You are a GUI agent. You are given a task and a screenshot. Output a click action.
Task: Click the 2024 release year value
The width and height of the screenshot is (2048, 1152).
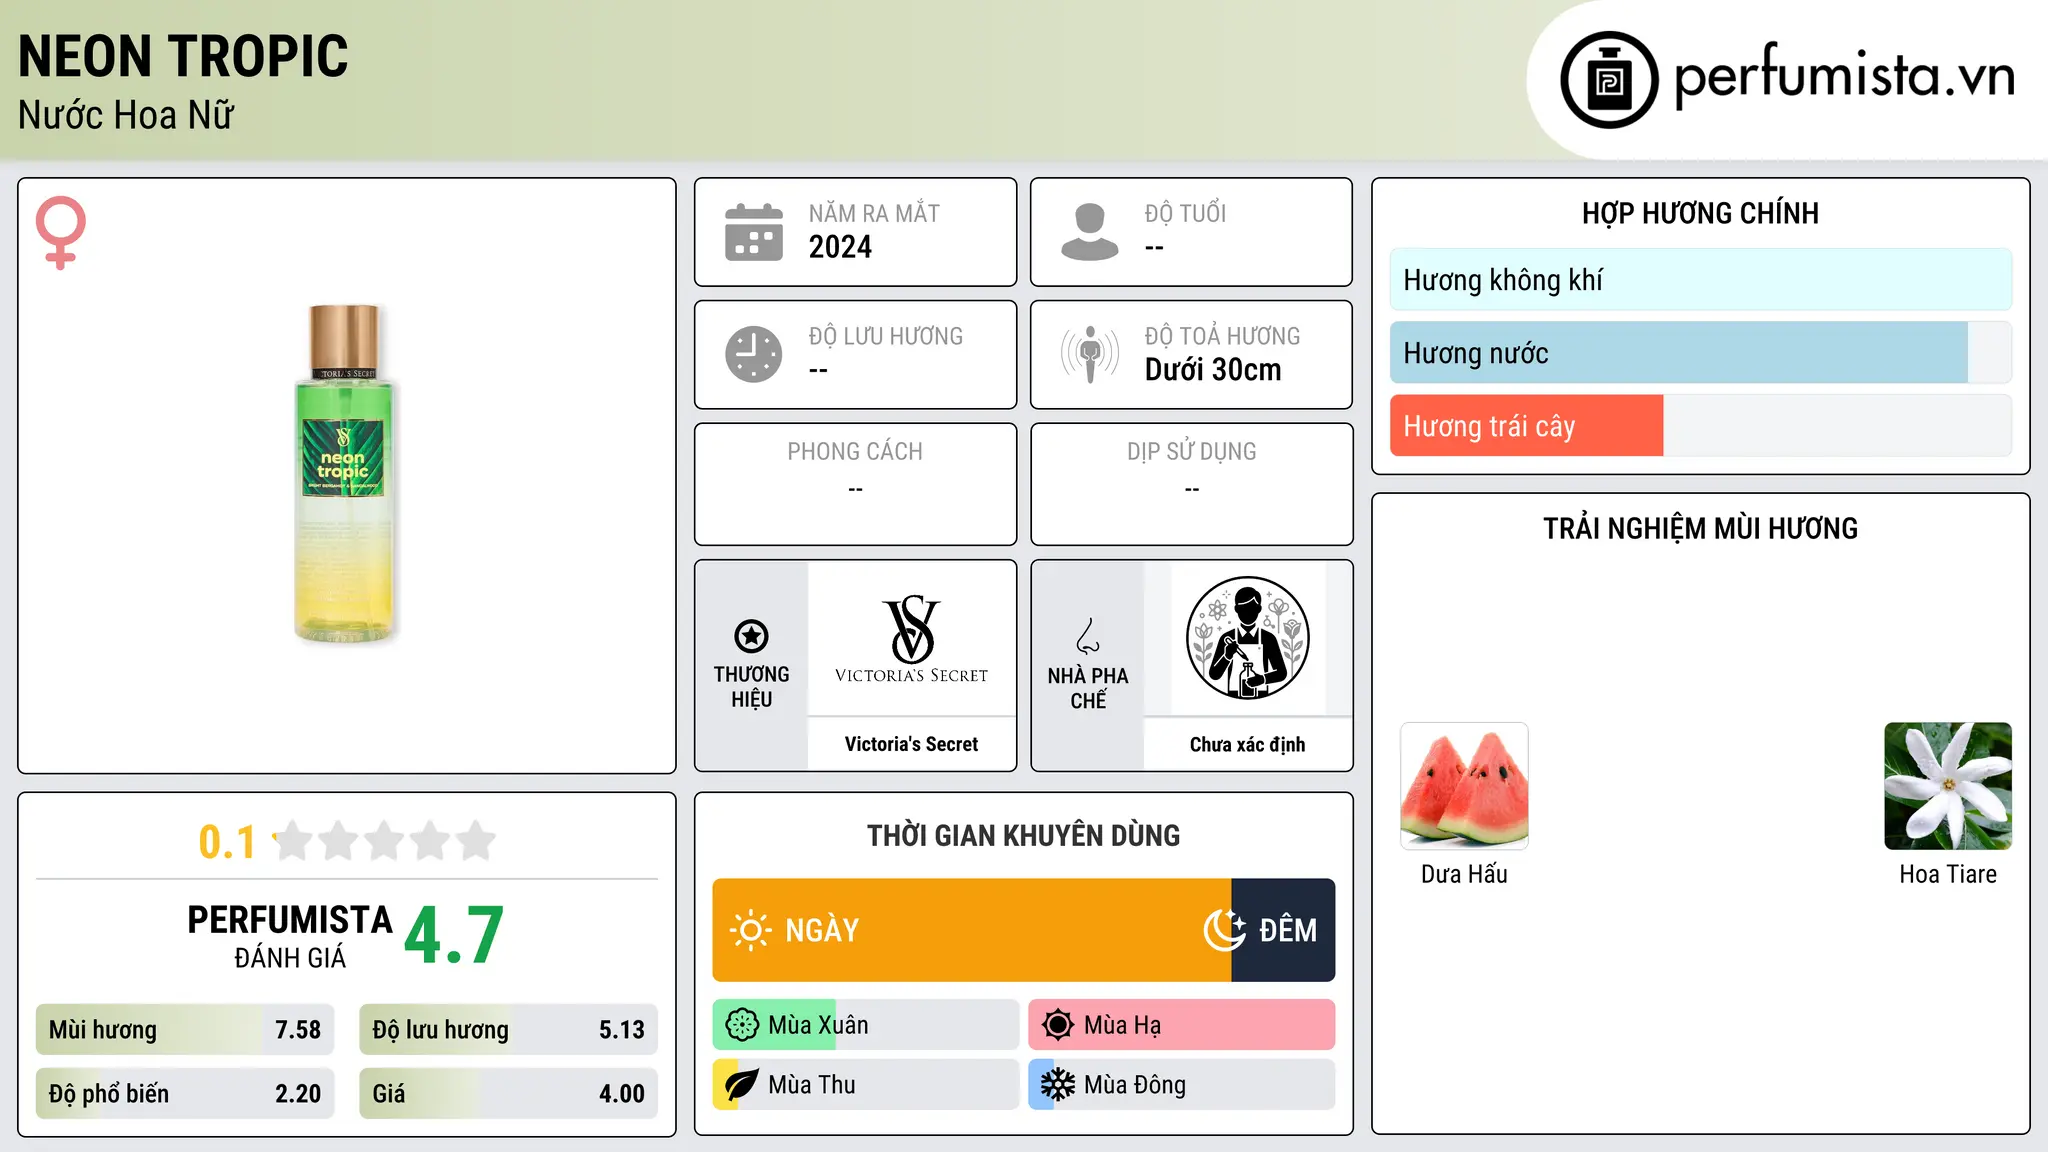(840, 247)
